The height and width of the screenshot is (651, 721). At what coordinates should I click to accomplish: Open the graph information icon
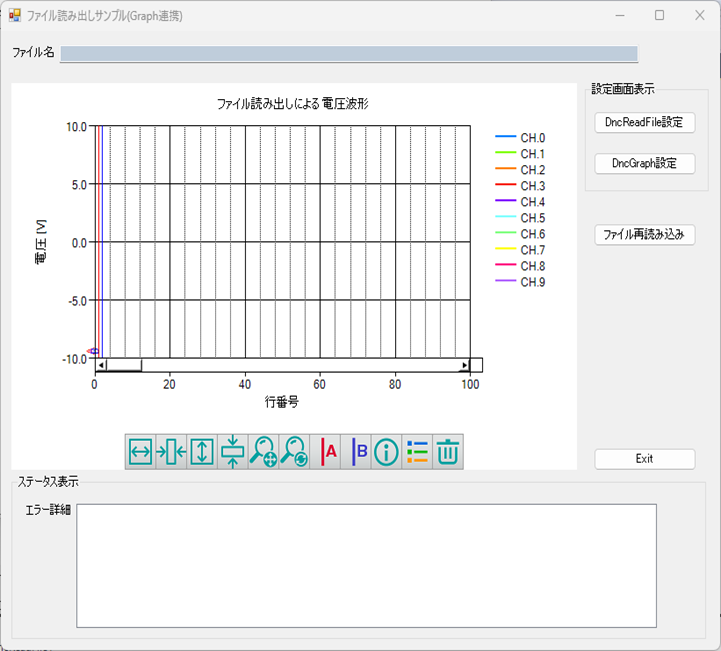(386, 452)
